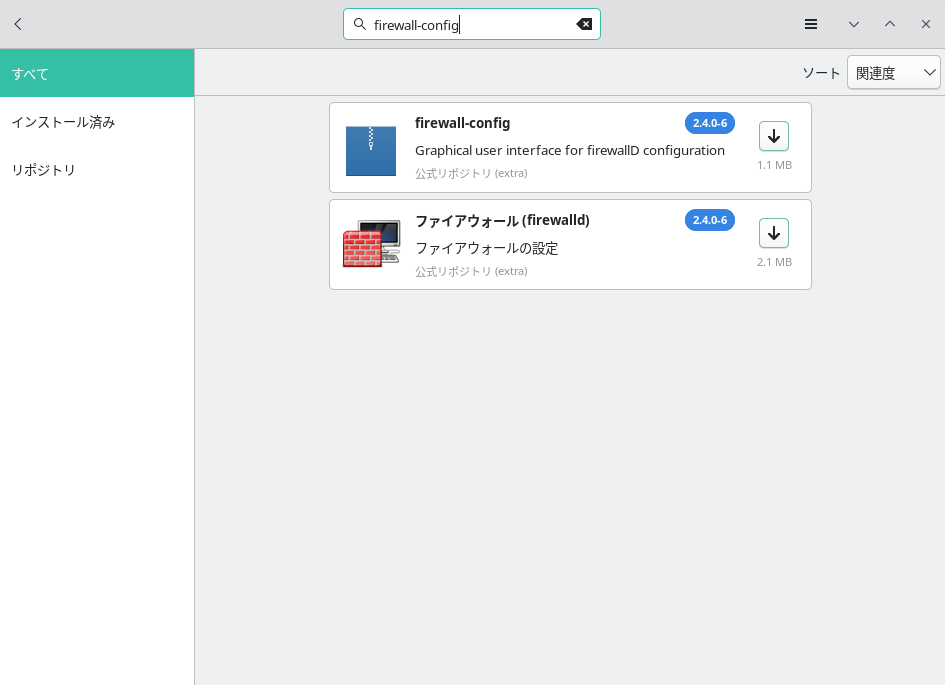Open the hamburger menu
The height and width of the screenshot is (685, 945).
pyautogui.click(x=811, y=24)
